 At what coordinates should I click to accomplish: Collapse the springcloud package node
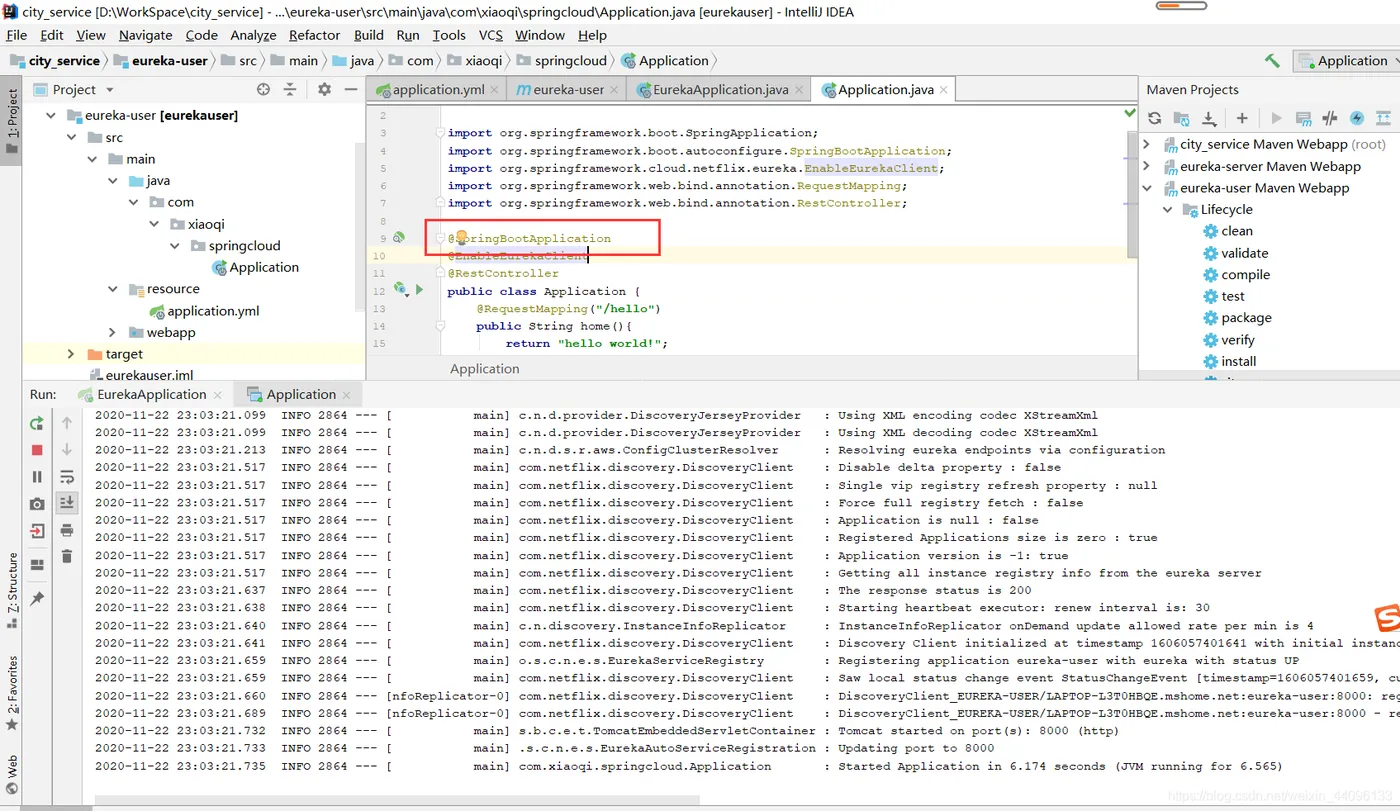coord(175,245)
